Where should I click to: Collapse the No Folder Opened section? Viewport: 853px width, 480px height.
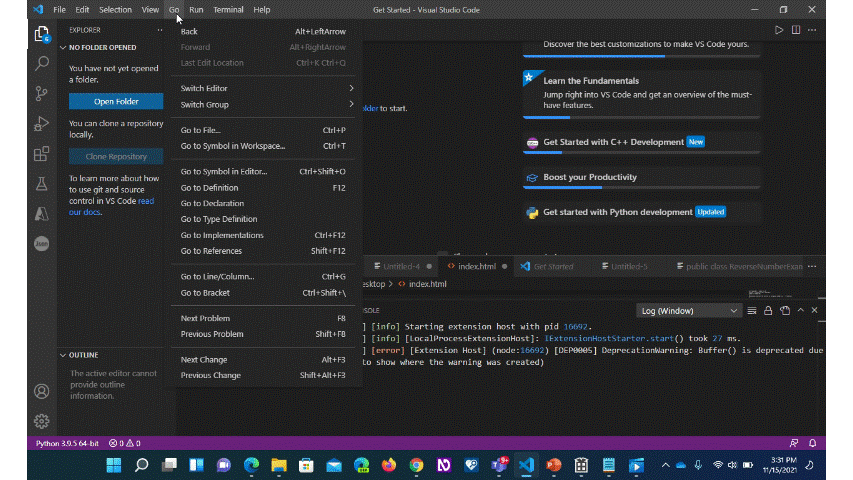[112, 47]
